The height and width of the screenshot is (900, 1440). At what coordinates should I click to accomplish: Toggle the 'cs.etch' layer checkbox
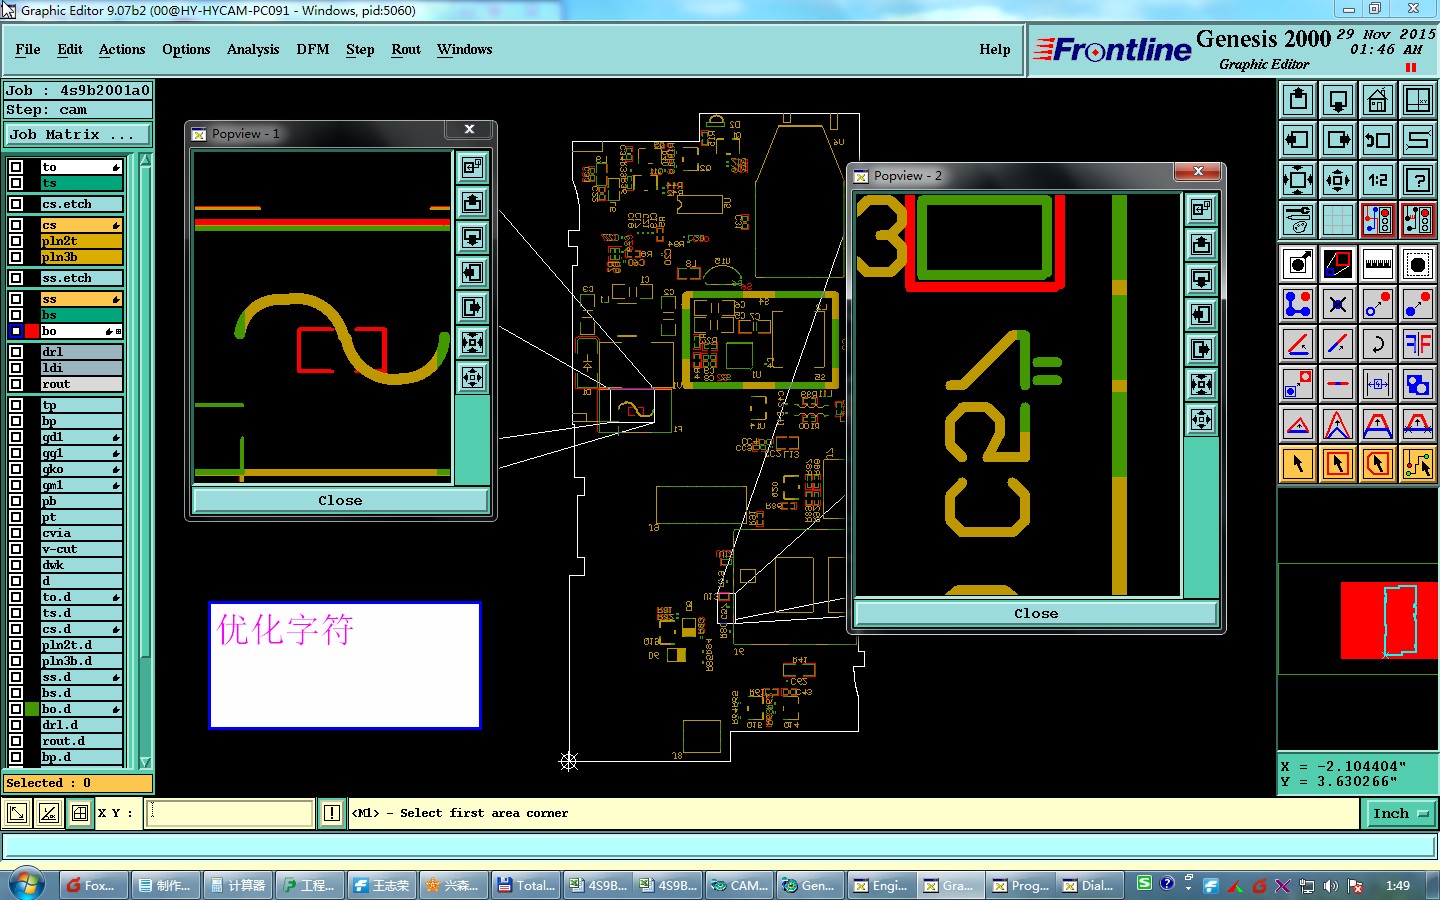16,204
